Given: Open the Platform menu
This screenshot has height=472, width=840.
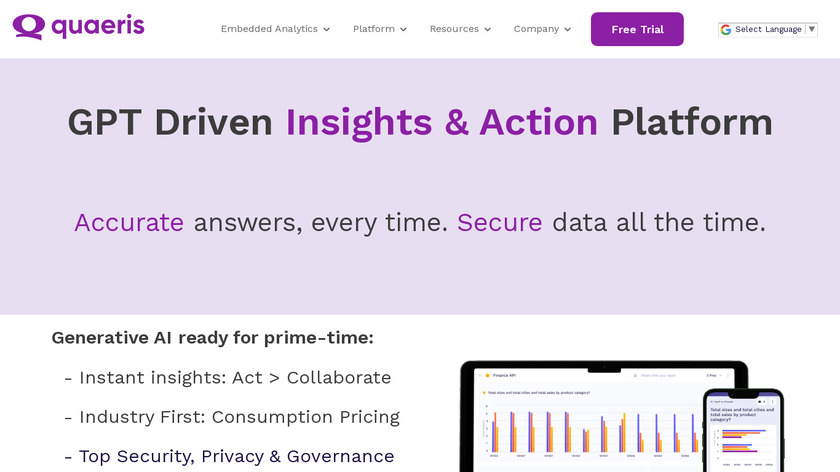Looking at the screenshot, I should pos(373,29).
